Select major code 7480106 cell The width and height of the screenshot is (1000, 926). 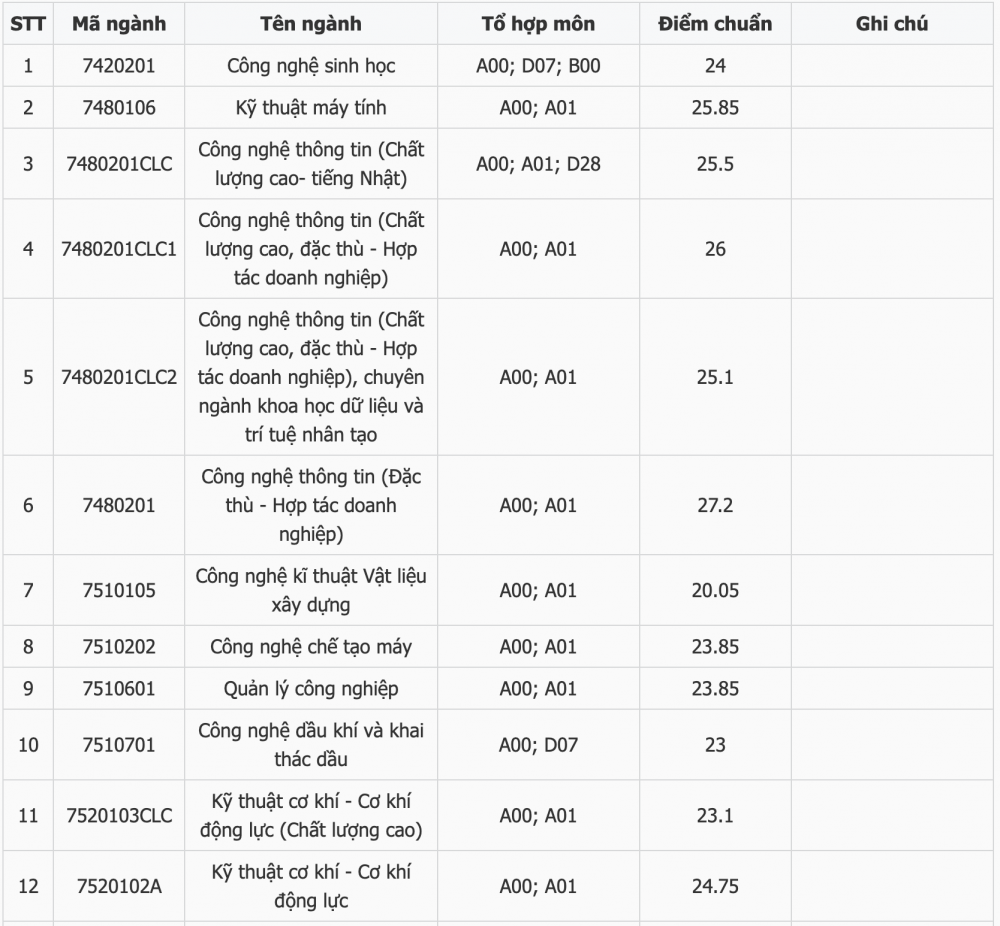tap(119, 108)
